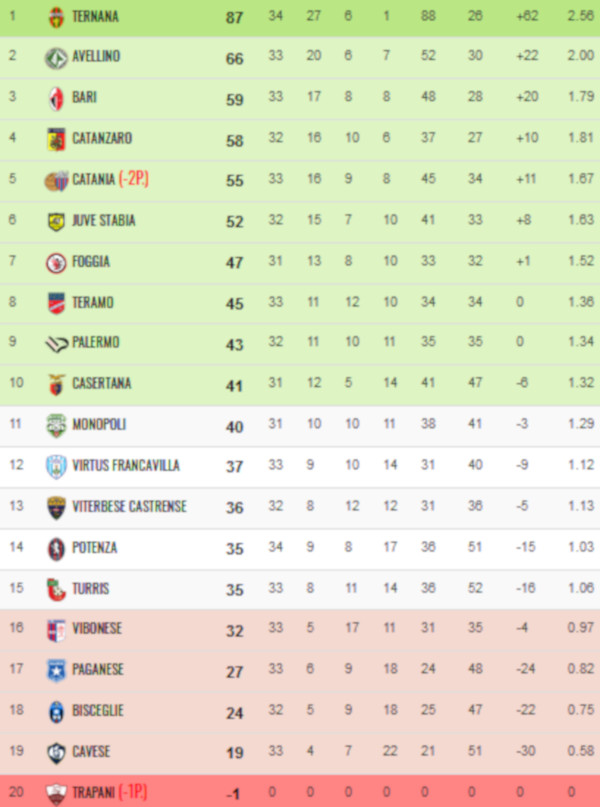Click the Casertana crest icon
The image size is (600, 807).
click(56, 384)
